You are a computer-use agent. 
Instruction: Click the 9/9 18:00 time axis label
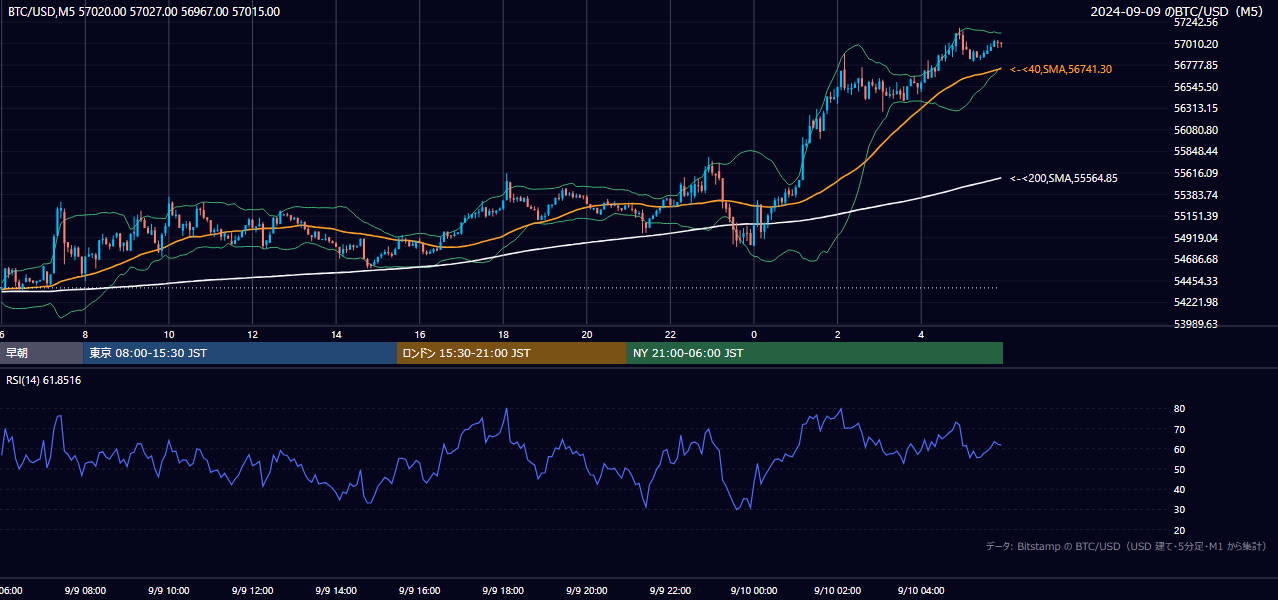pos(503,591)
